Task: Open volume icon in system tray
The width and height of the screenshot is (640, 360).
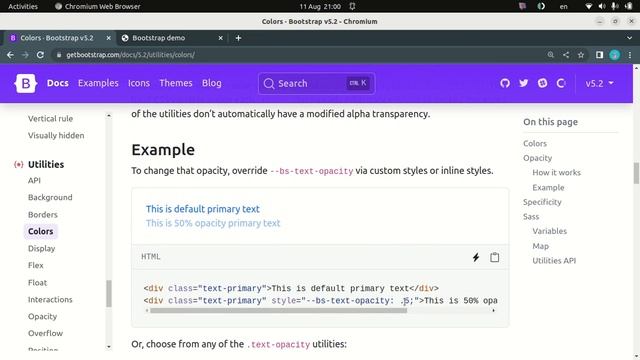Action: [x=602, y=6]
